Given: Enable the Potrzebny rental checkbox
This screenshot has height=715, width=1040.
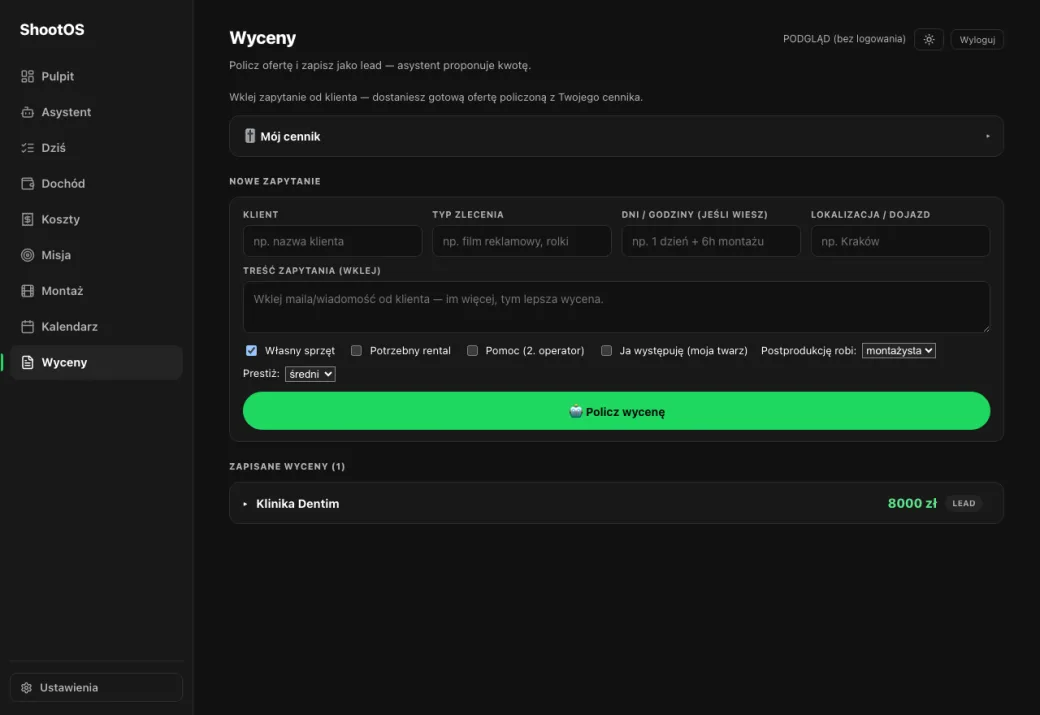Looking at the screenshot, I should tap(356, 351).
